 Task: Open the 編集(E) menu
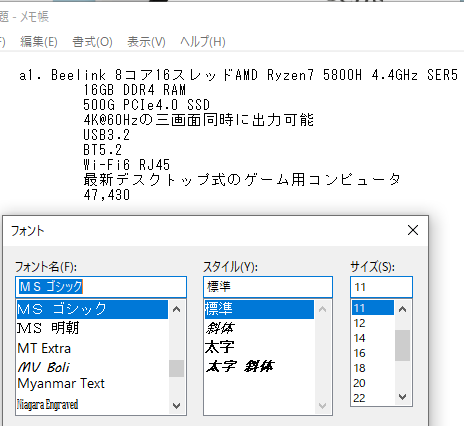(39, 42)
